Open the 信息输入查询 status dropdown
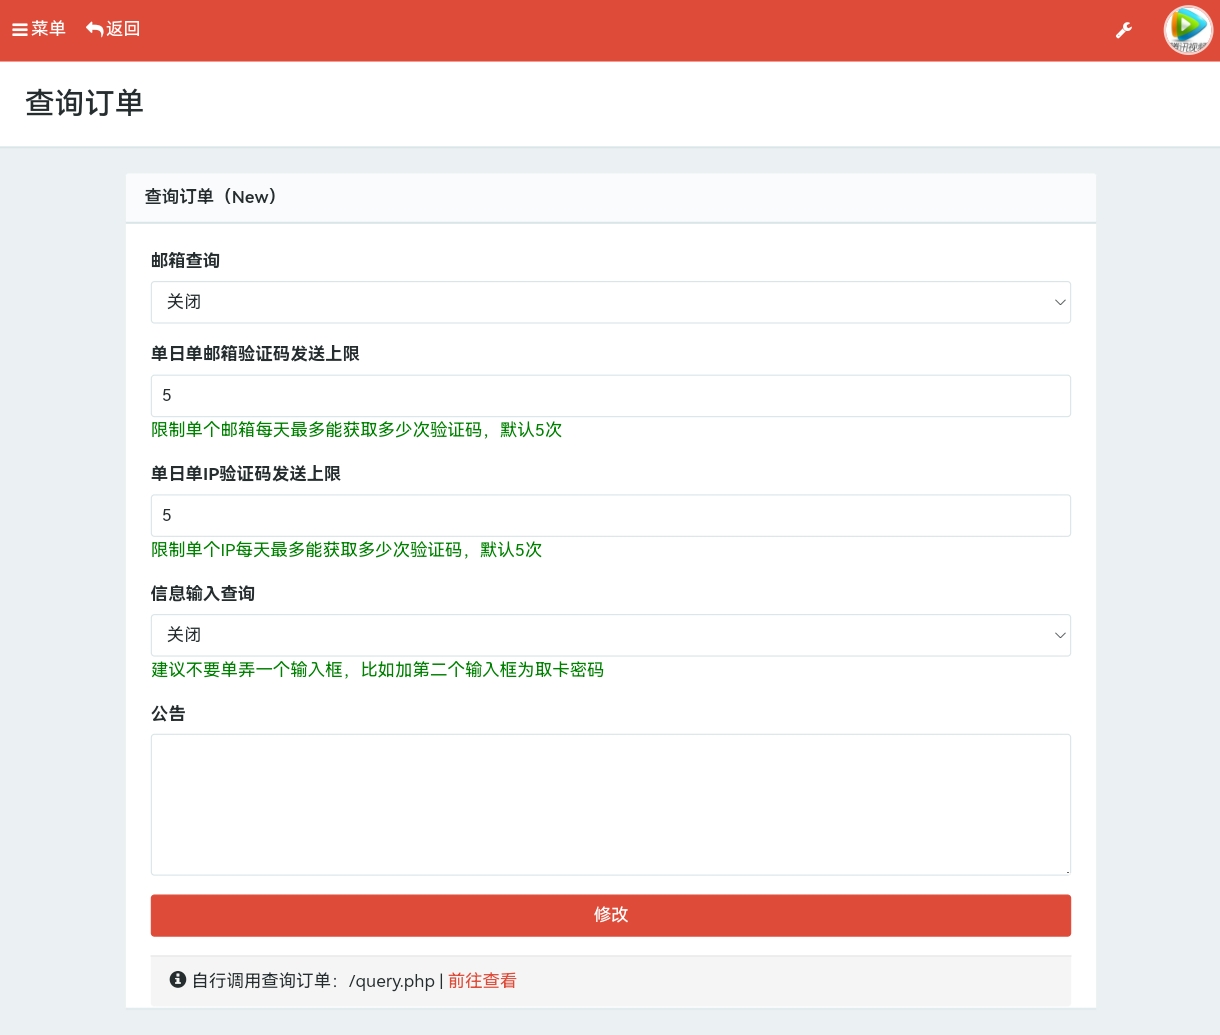The height and width of the screenshot is (1035, 1220). tap(611, 634)
